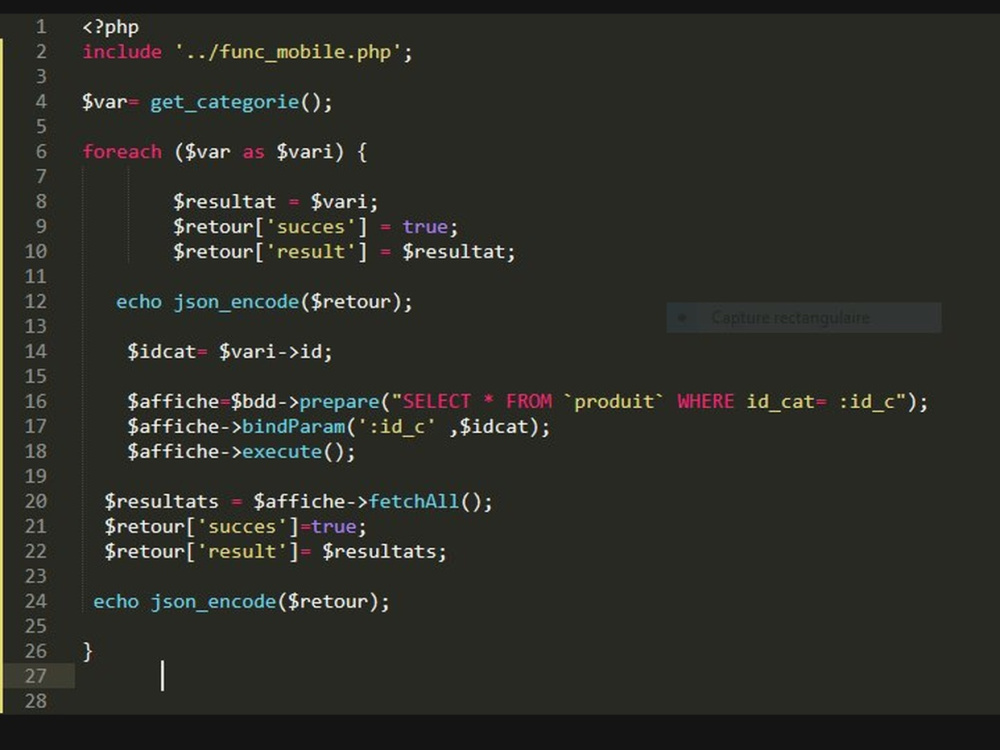Click the 'execute' method on line 18
Viewport: 1000px width, 750px height.
pos(282,452)
